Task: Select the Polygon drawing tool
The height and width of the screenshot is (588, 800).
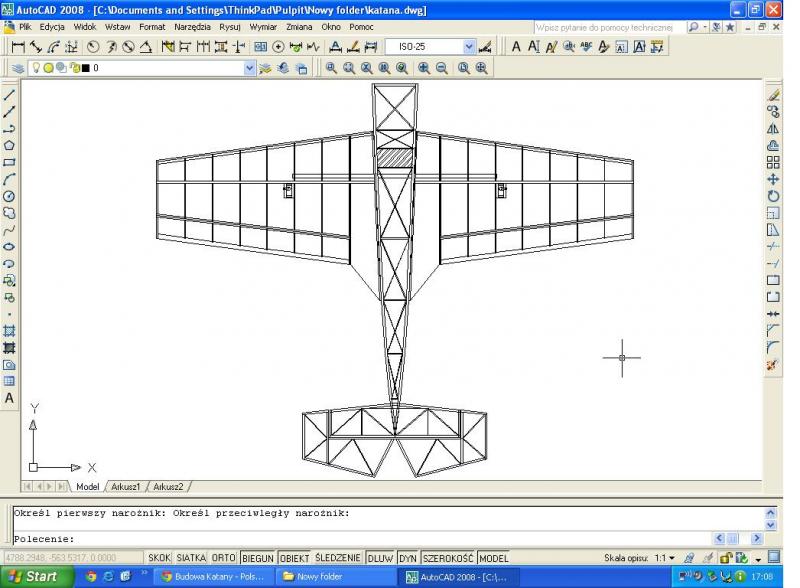Action: click(10, 145)
